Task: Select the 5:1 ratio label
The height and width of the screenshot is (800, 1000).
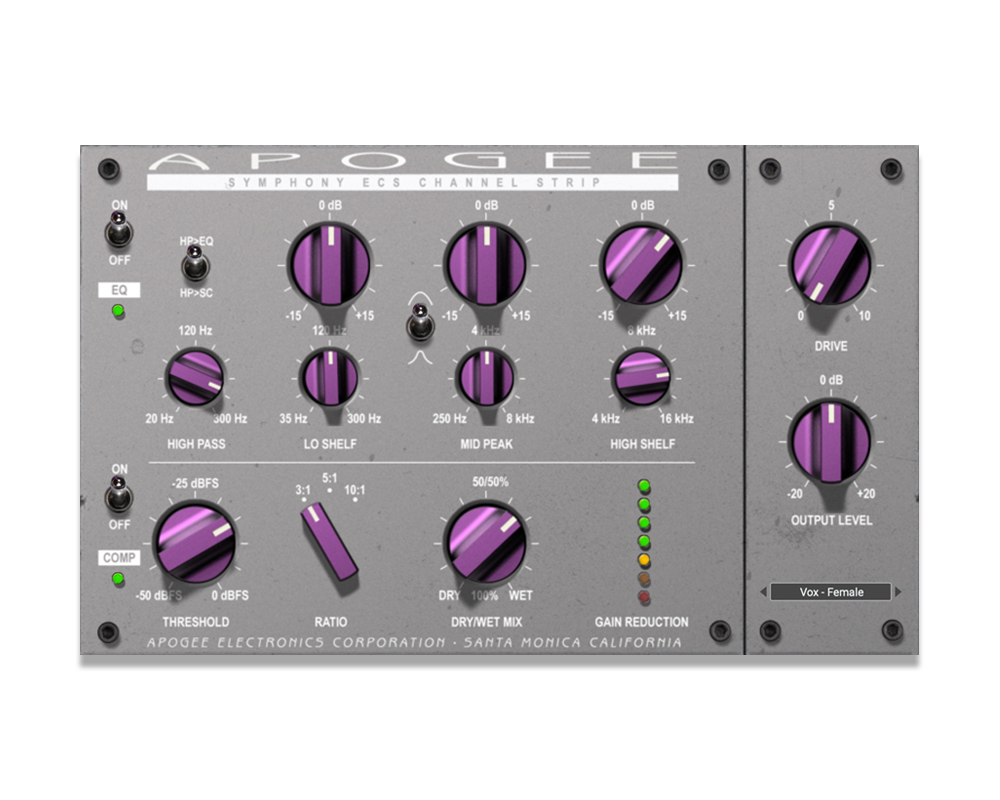Action: click(x=330, y=478)
